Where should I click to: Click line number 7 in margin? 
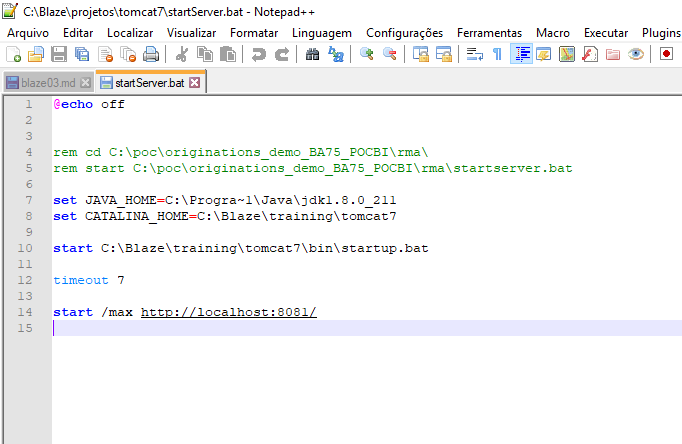(29, 200)
